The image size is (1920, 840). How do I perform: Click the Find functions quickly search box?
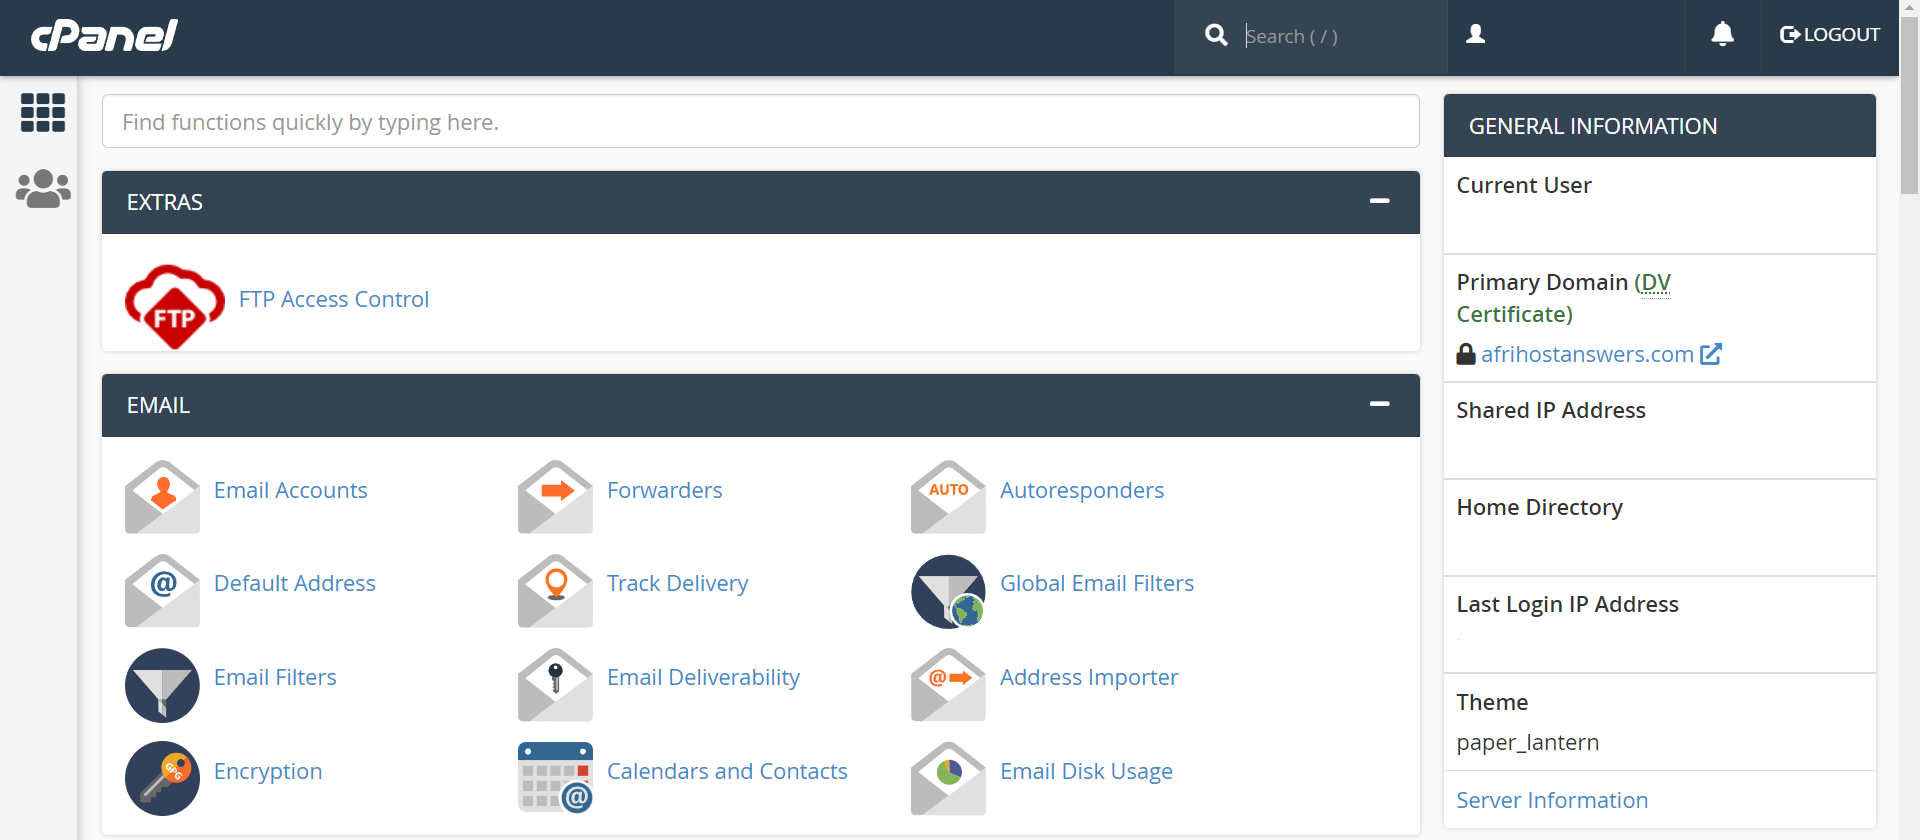[x=760, y=122]
